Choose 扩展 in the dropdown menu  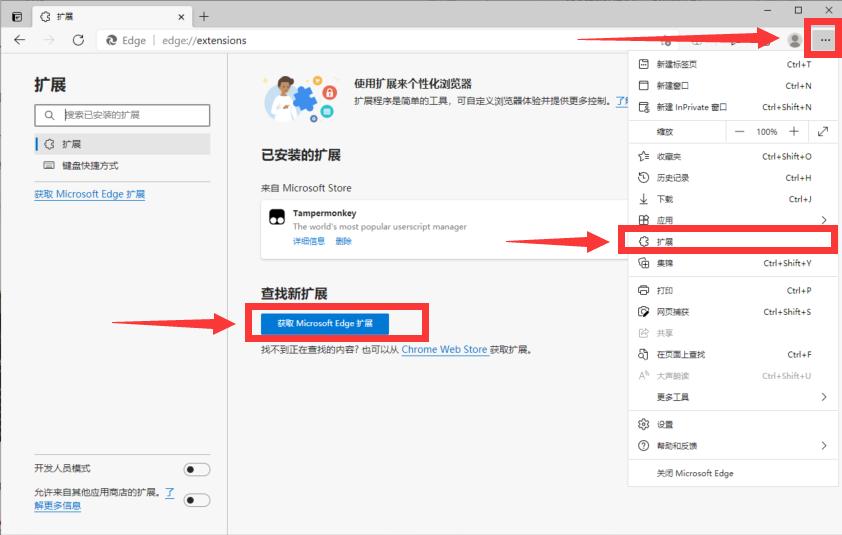(x=733, y=241)
